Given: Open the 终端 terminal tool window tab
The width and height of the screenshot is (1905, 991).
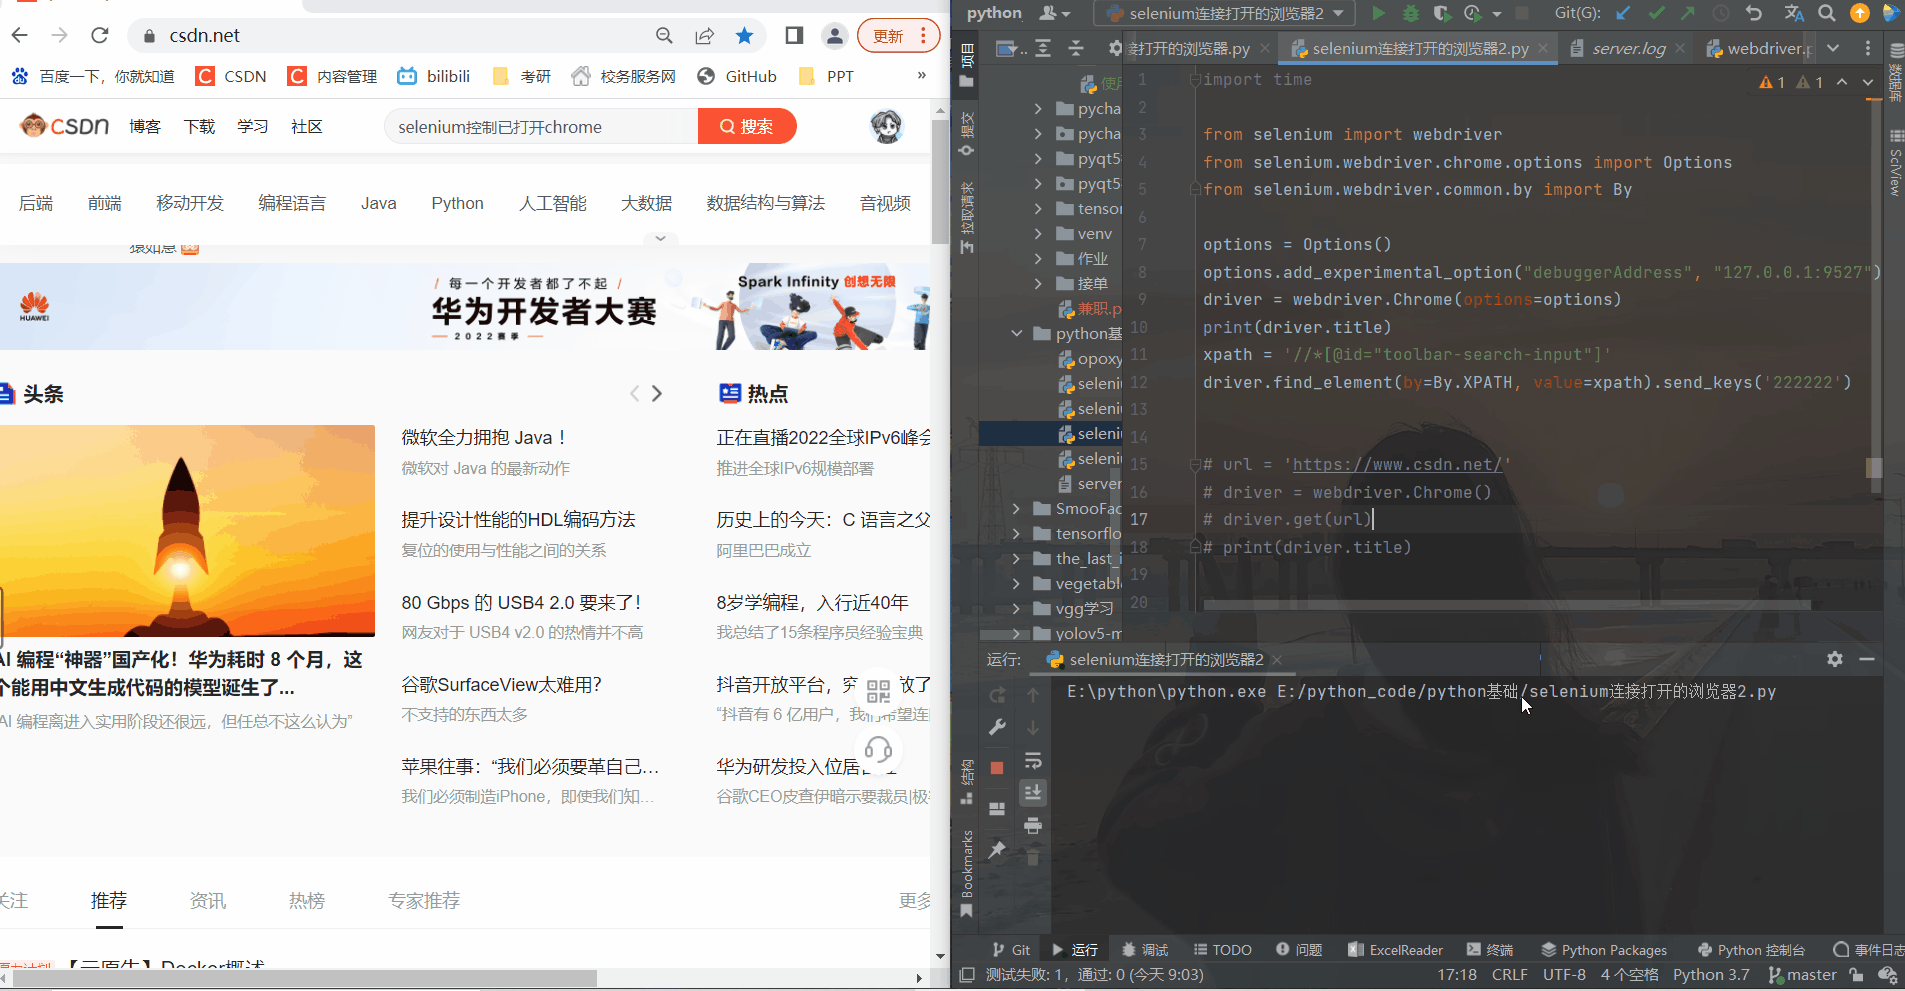Looking at the screenshot, I should tap(1490, 950).
